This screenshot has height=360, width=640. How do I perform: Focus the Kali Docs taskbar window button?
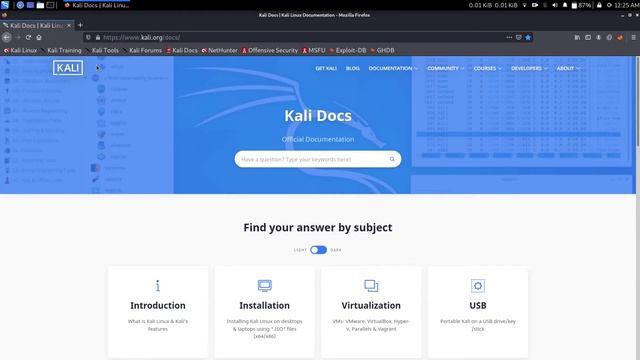coord(97,5)
